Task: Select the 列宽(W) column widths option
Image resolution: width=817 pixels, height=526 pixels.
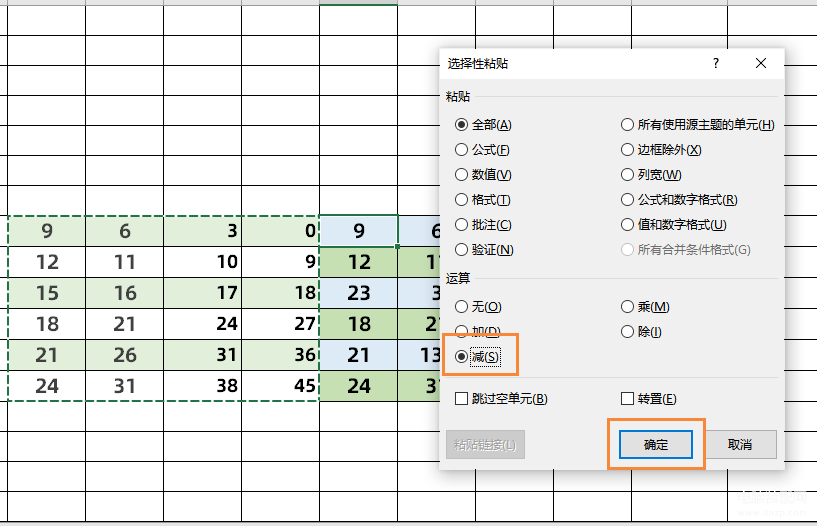Action: point(651,174)
